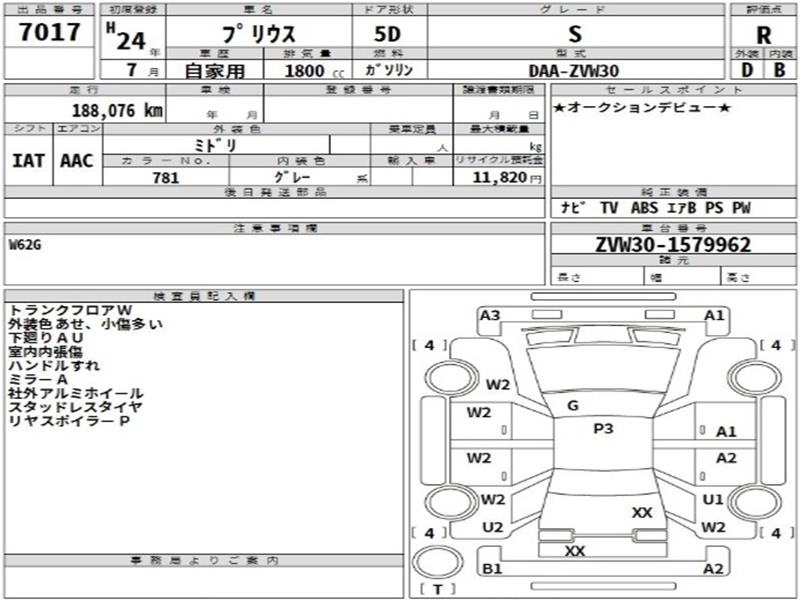Click the spare tire [T] label
This screenshot has width=800, height=600.
(x=438, y=590)
